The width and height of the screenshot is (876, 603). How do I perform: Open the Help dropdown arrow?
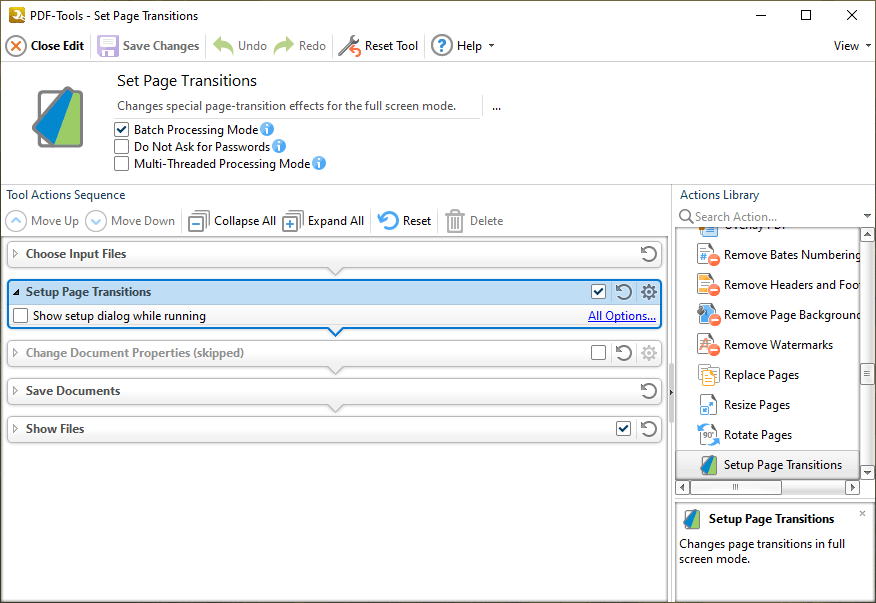(x=491, y=46)
